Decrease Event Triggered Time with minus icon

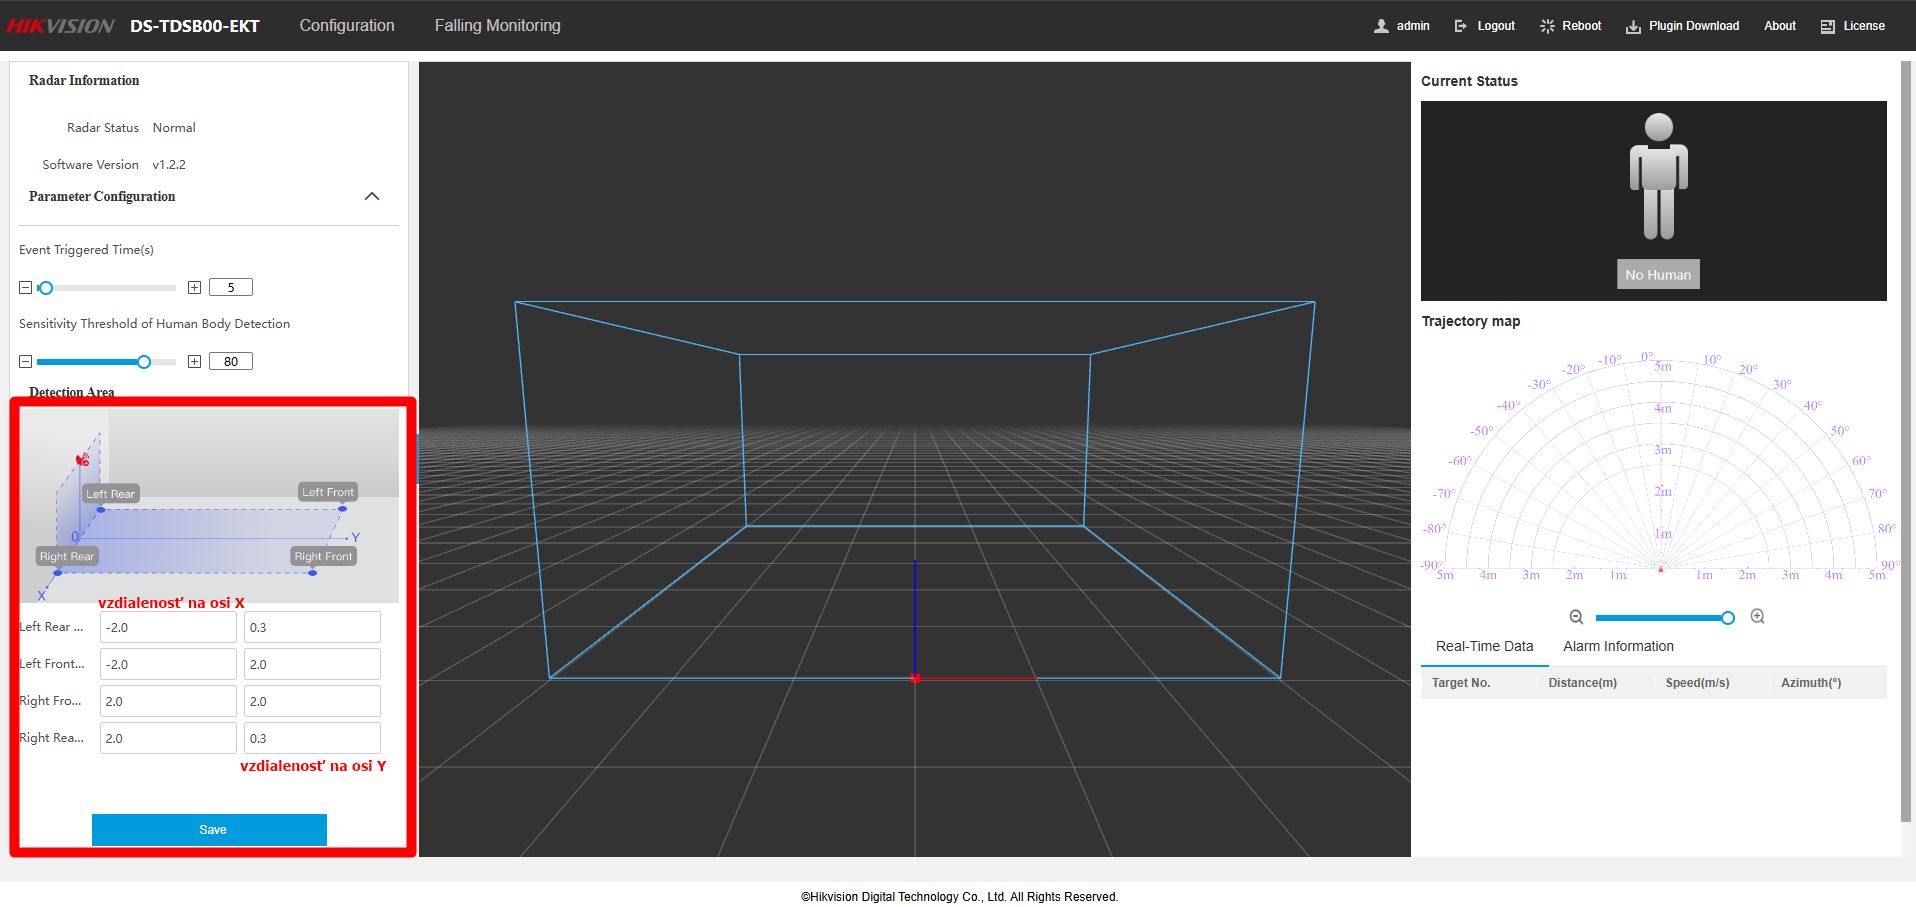click(26, 288)
